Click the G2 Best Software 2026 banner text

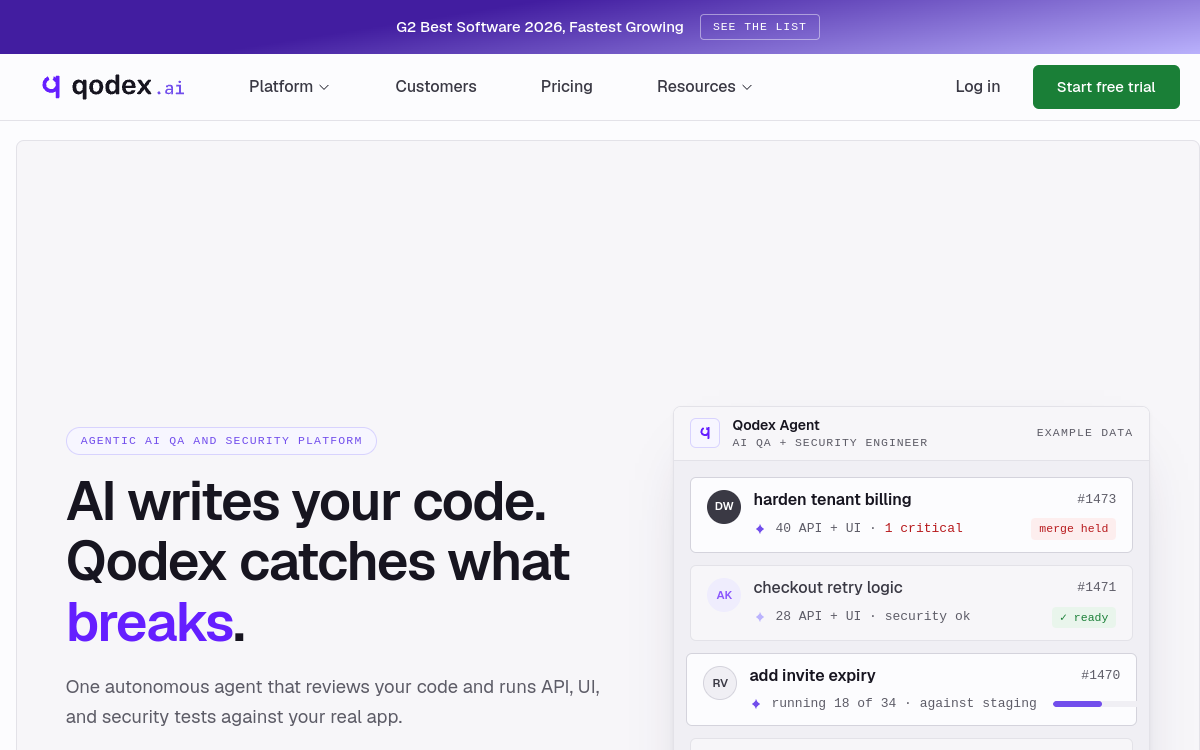[540, 27]
